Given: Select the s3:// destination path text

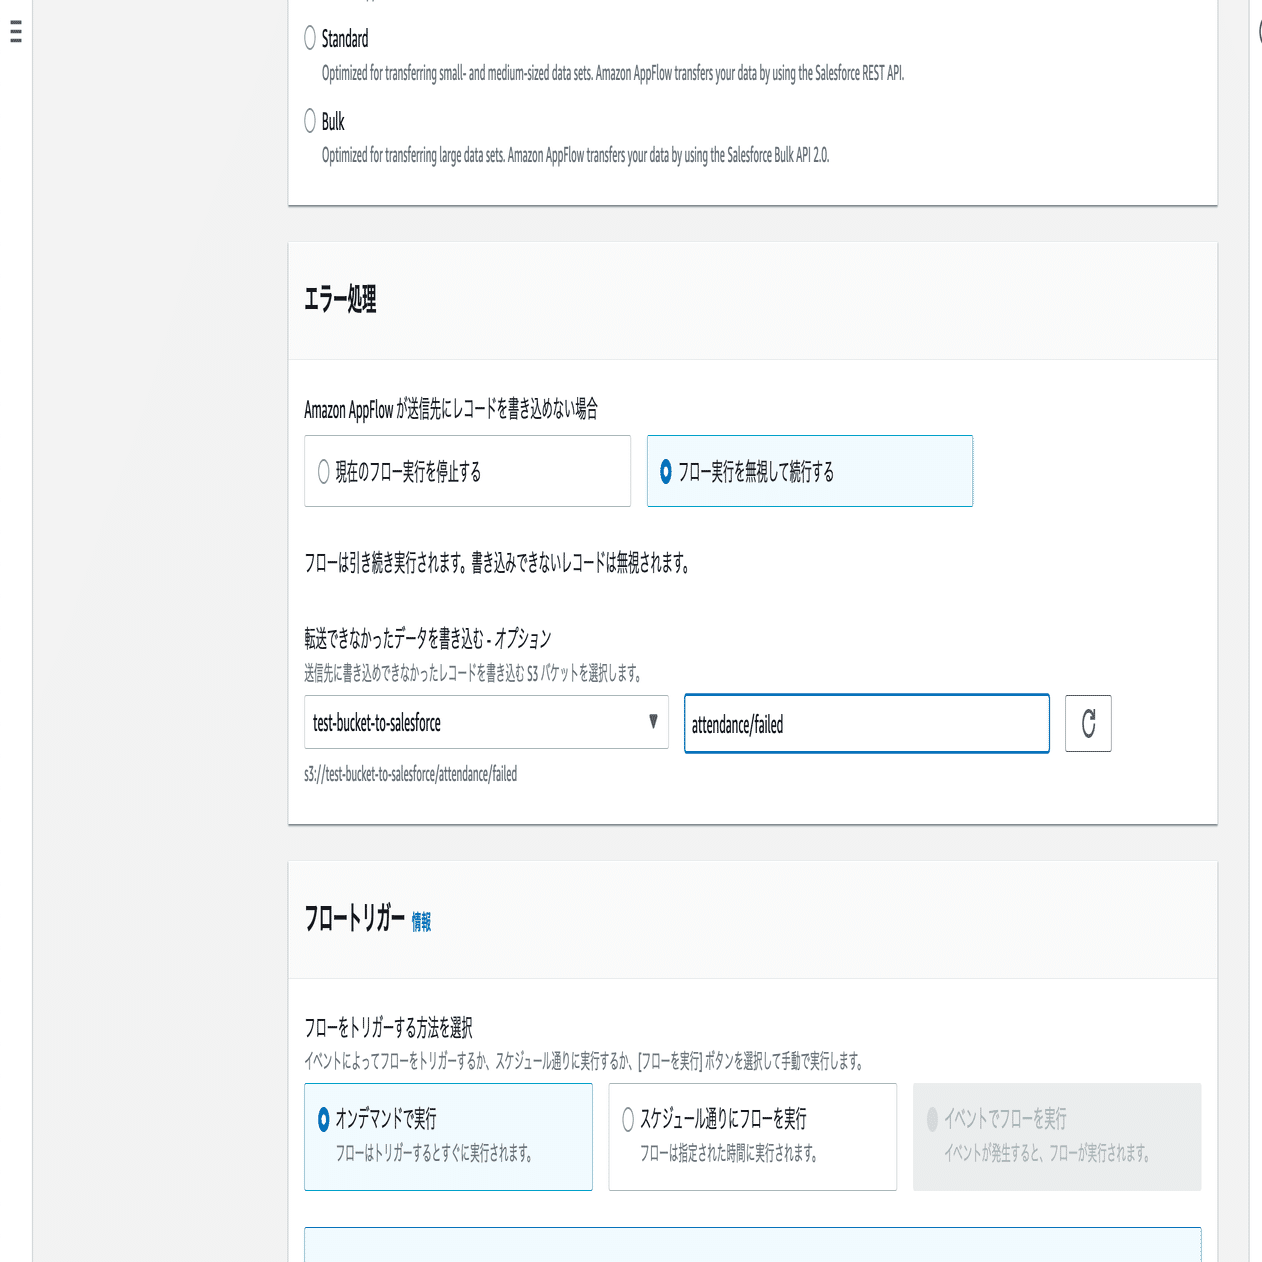Looking at the screenshot, I should coord(411,773).
